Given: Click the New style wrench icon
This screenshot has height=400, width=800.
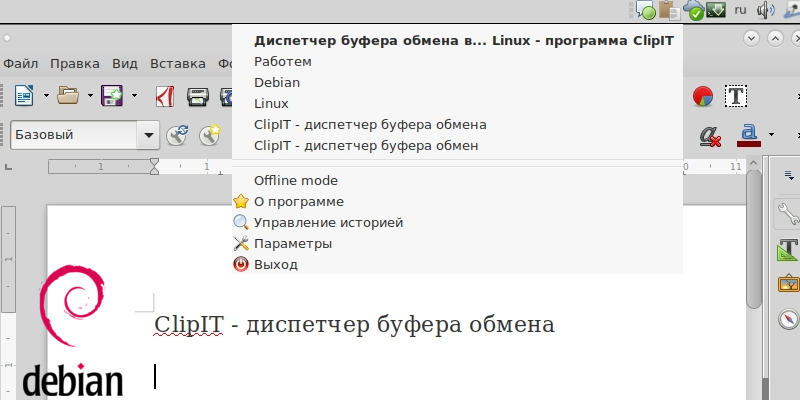Looking at the screenshot, I should (x=210, y=135).
